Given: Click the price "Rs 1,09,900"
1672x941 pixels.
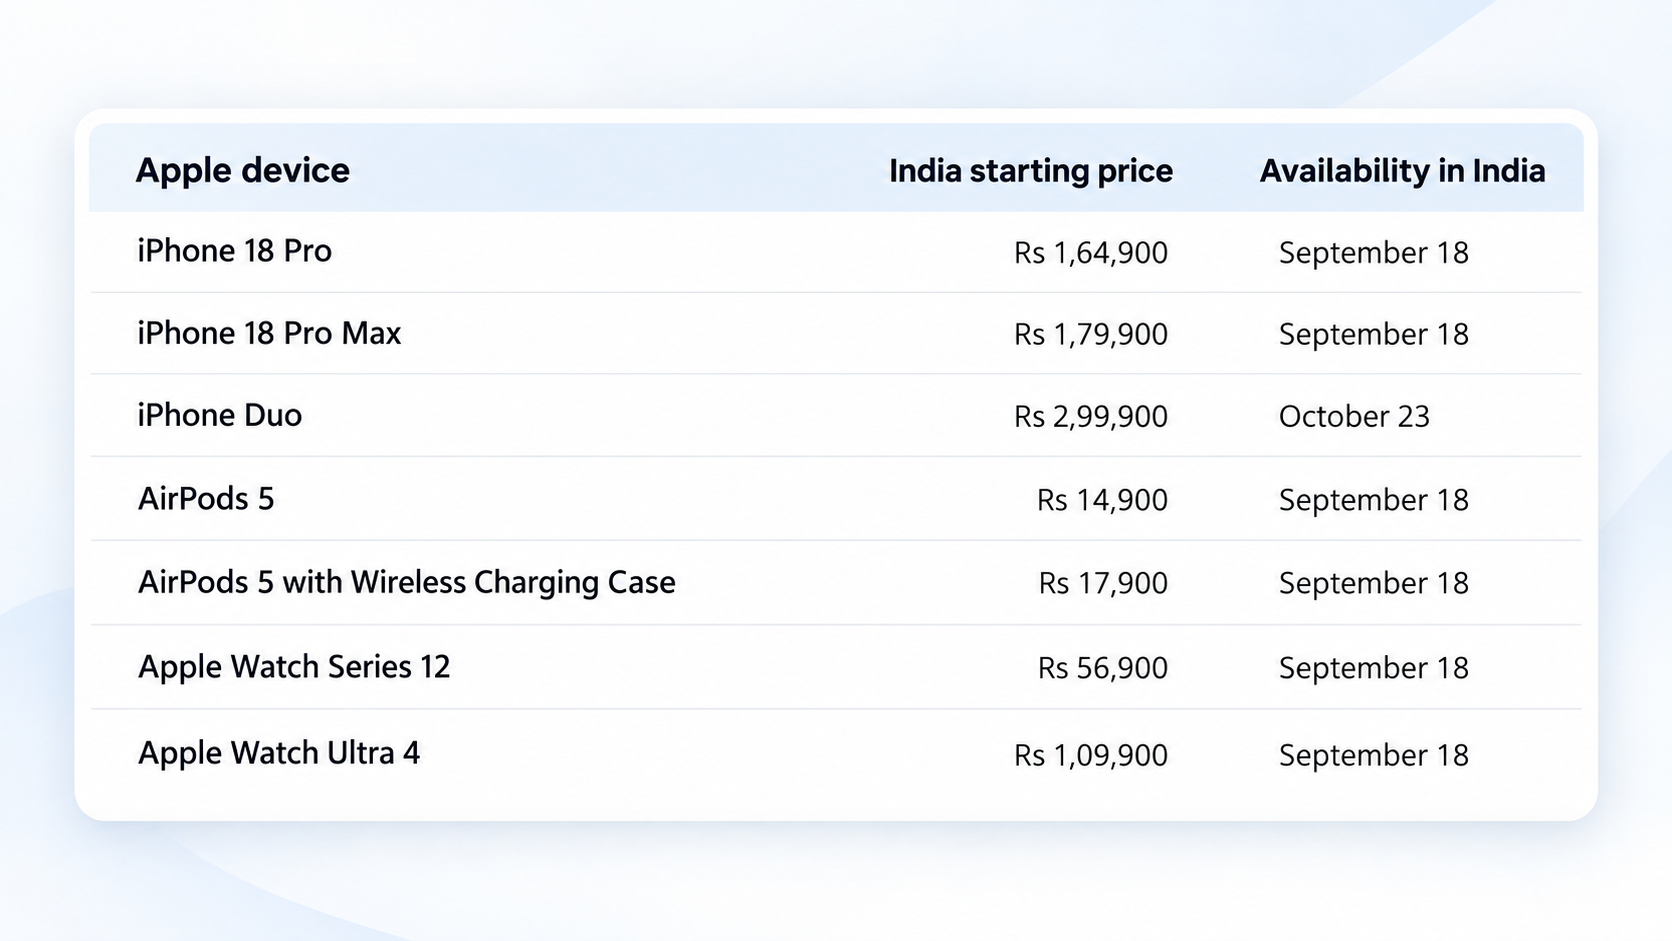Looking at the screenshot, I should tap(1091, 755).
